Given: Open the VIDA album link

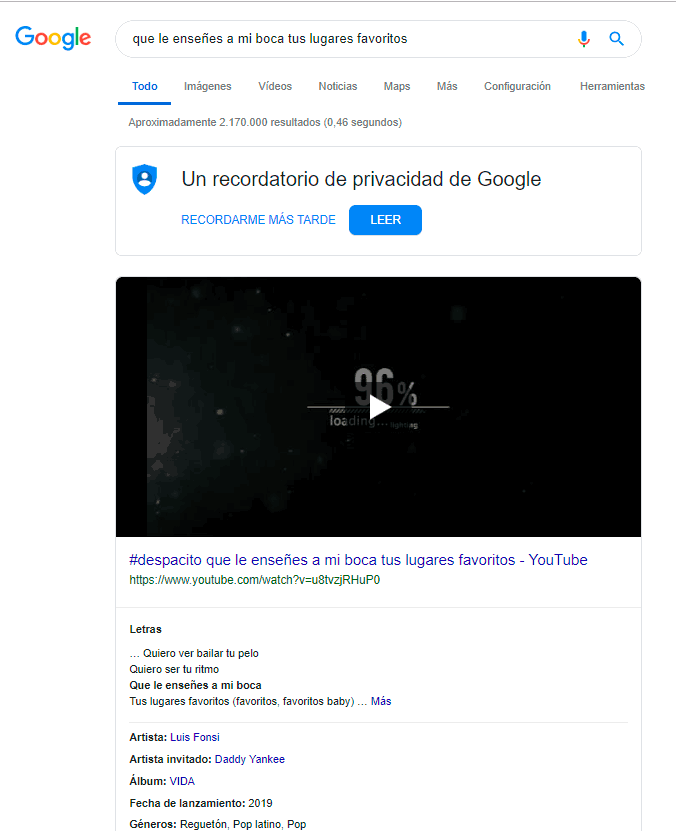Looking at the screenshot, I should click(x=182, y=781).
